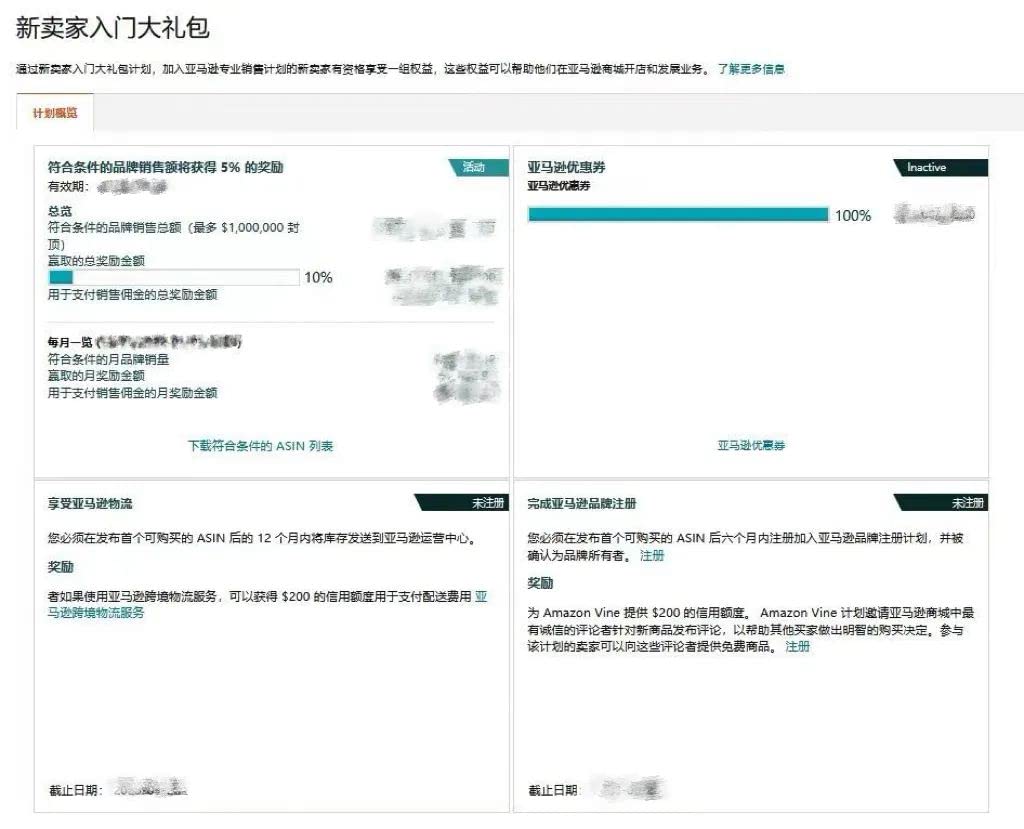Download the eligible ASIN list (下载符合条件的 ASIN 列表)

pyautogui.click(x=260, y=446)
